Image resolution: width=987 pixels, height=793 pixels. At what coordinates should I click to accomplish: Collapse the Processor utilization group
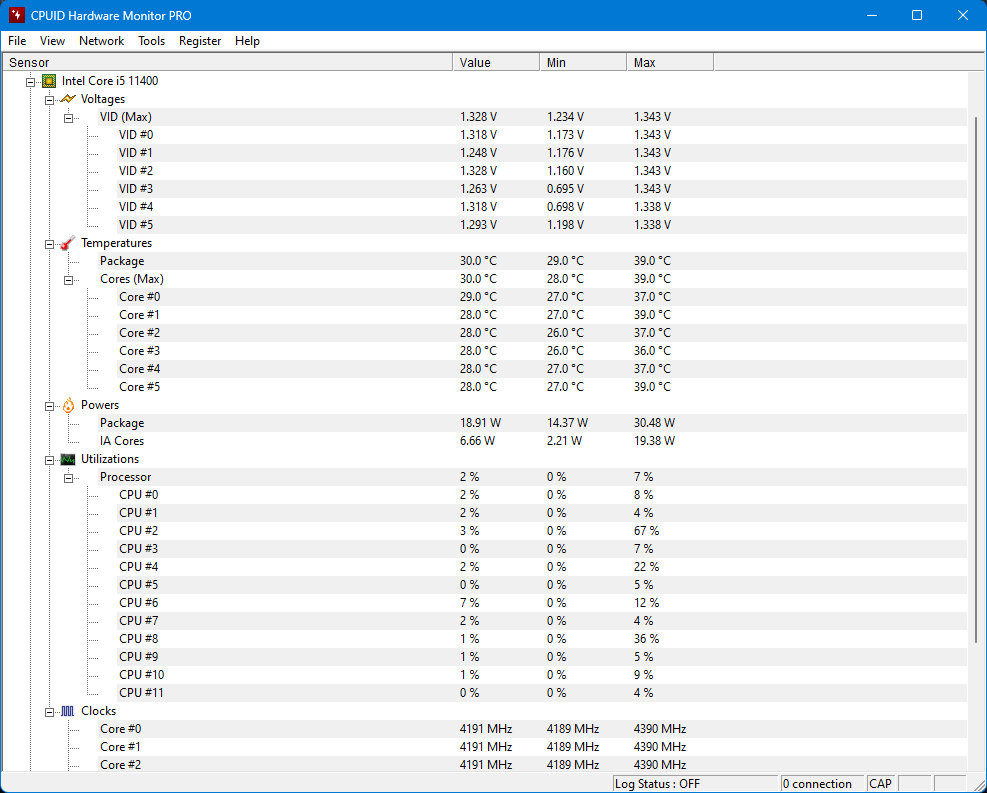68,478
